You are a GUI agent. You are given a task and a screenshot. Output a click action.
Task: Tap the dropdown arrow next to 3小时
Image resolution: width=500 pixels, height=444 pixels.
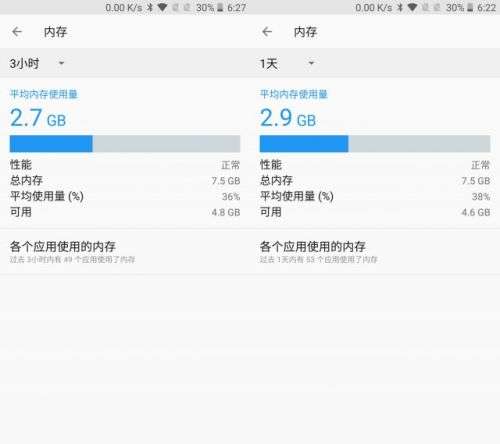coord(61,63)
